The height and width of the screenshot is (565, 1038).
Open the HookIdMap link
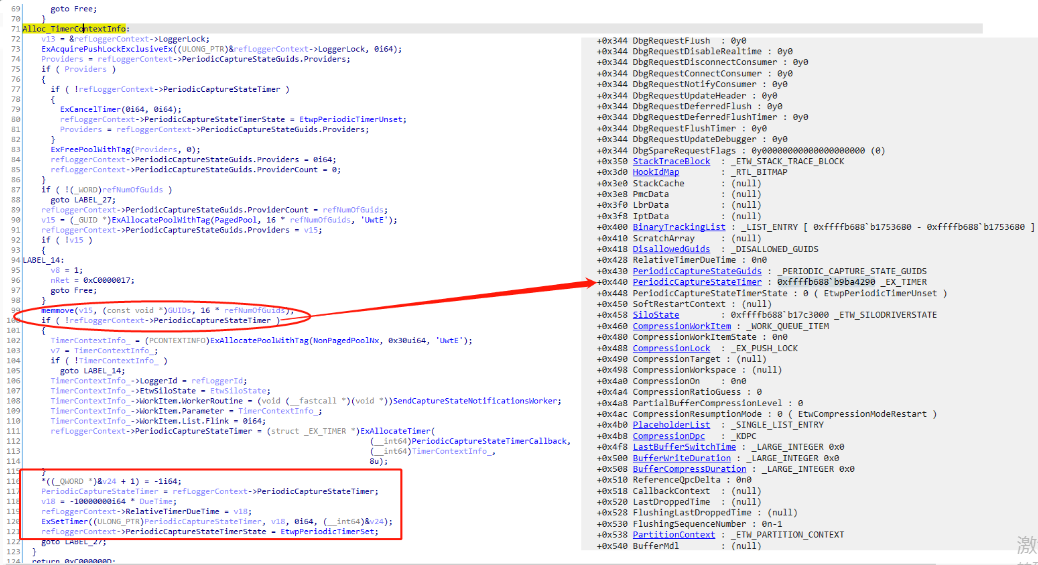(x=655, y=172)
